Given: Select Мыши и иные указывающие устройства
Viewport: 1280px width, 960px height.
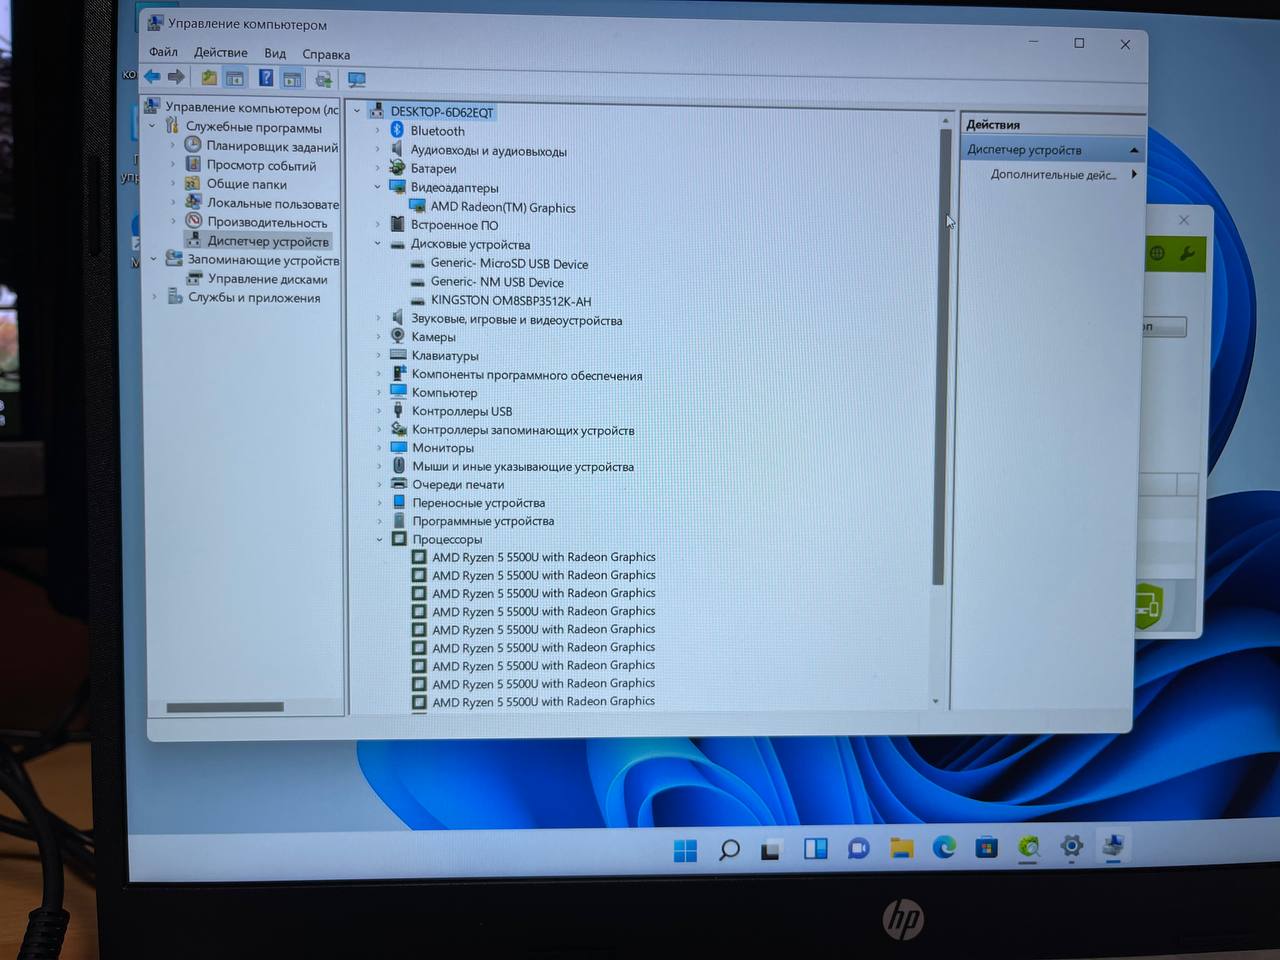Looking at the screenshot, I should coord(523,466).
